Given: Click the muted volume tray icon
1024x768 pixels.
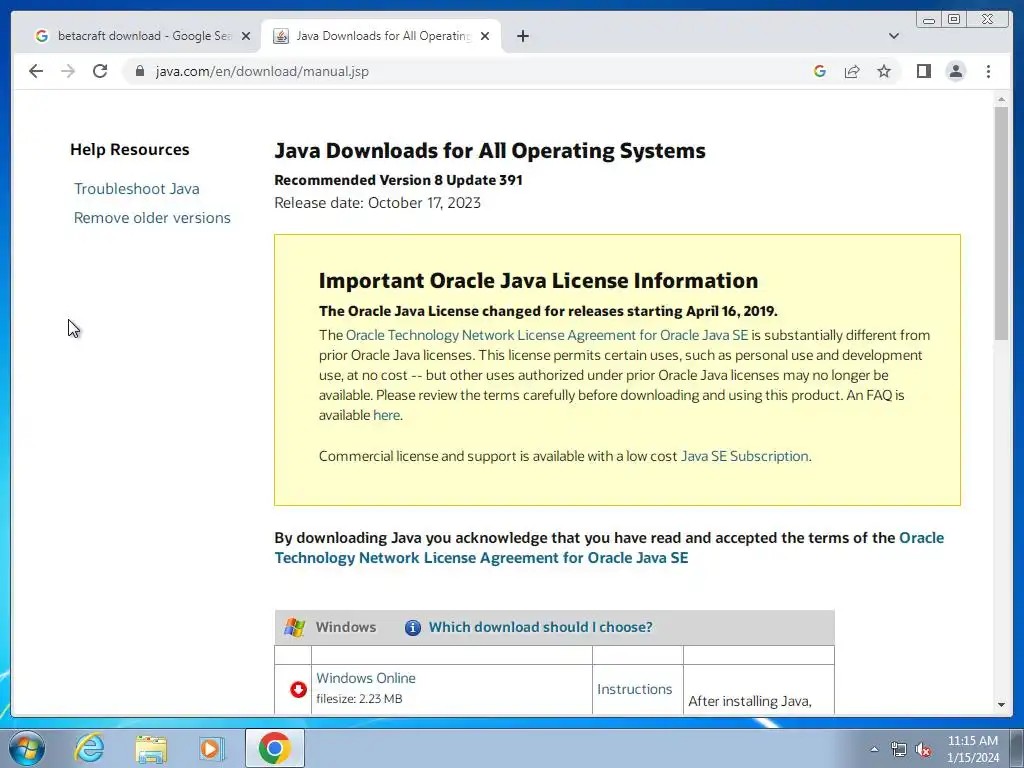Looking at the screenshot, I should point(923,749).
